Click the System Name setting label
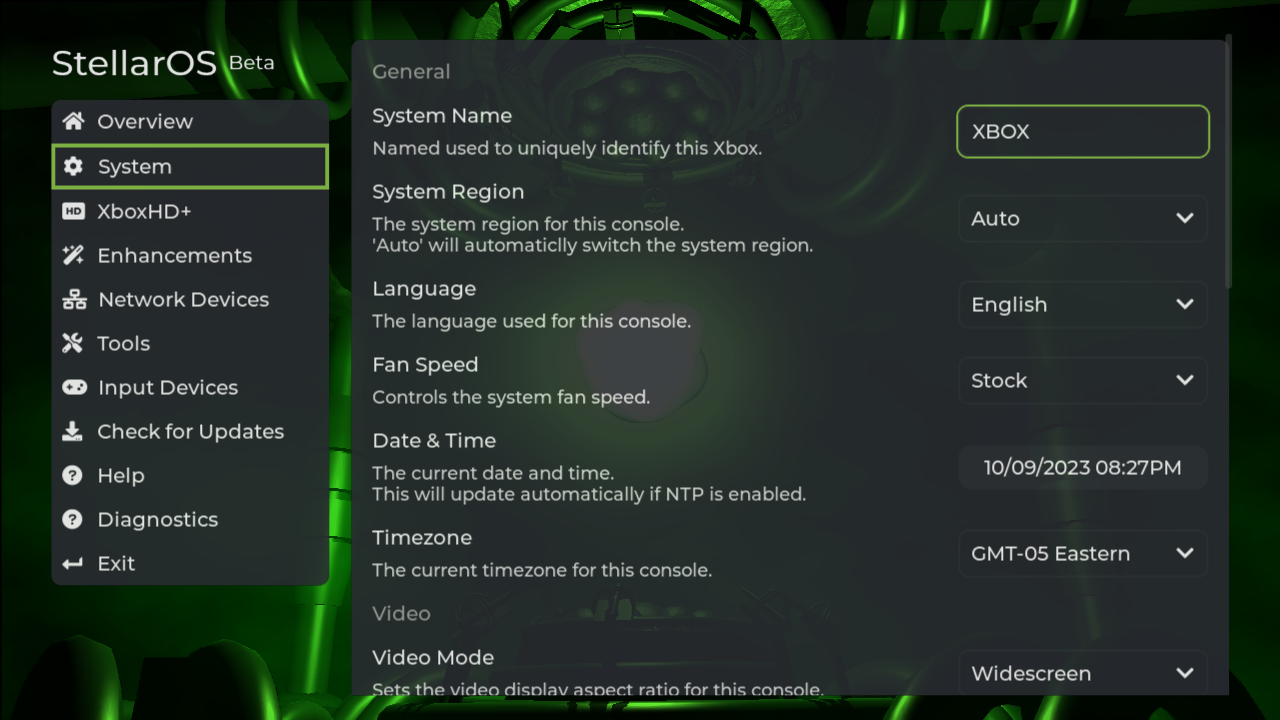Image resolution: width=1280 pixels, height=720 pixels. pyautogui.click(x=442, y=116)
